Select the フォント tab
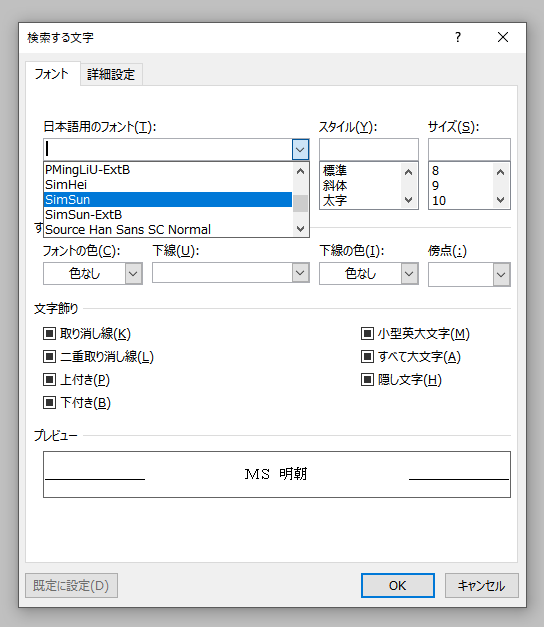This screenshot has width=544, height=627. [52, 74]
